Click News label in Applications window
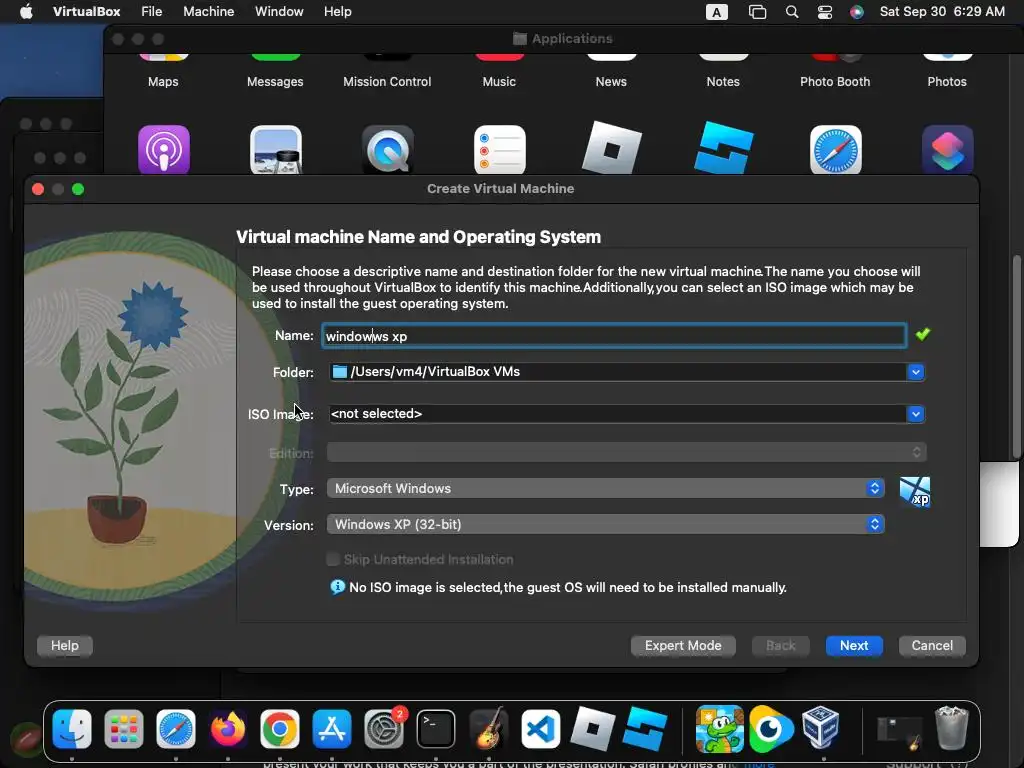This screenshot has width=1024, height=768. (x=611, y=82)
